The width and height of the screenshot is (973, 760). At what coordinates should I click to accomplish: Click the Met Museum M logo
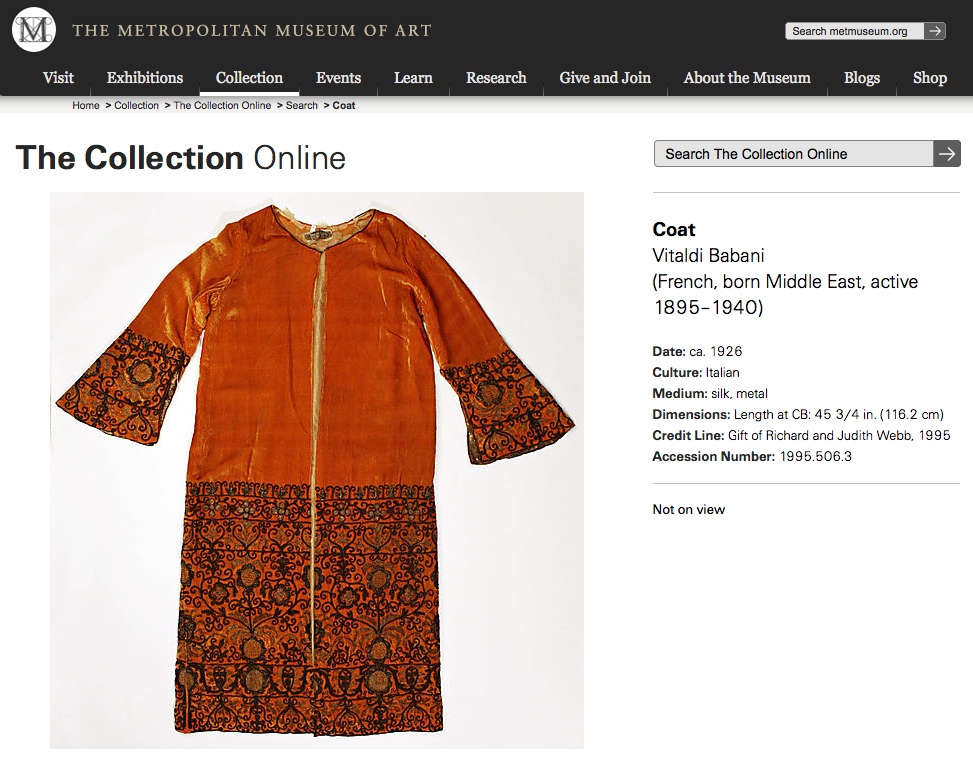[x=34, y=30]
